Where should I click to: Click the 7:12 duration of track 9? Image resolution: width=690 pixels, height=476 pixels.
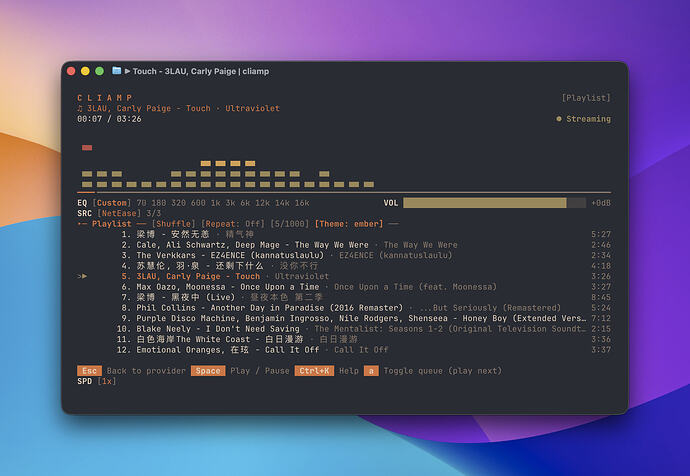pyautogui.click(x=601, y=319)
